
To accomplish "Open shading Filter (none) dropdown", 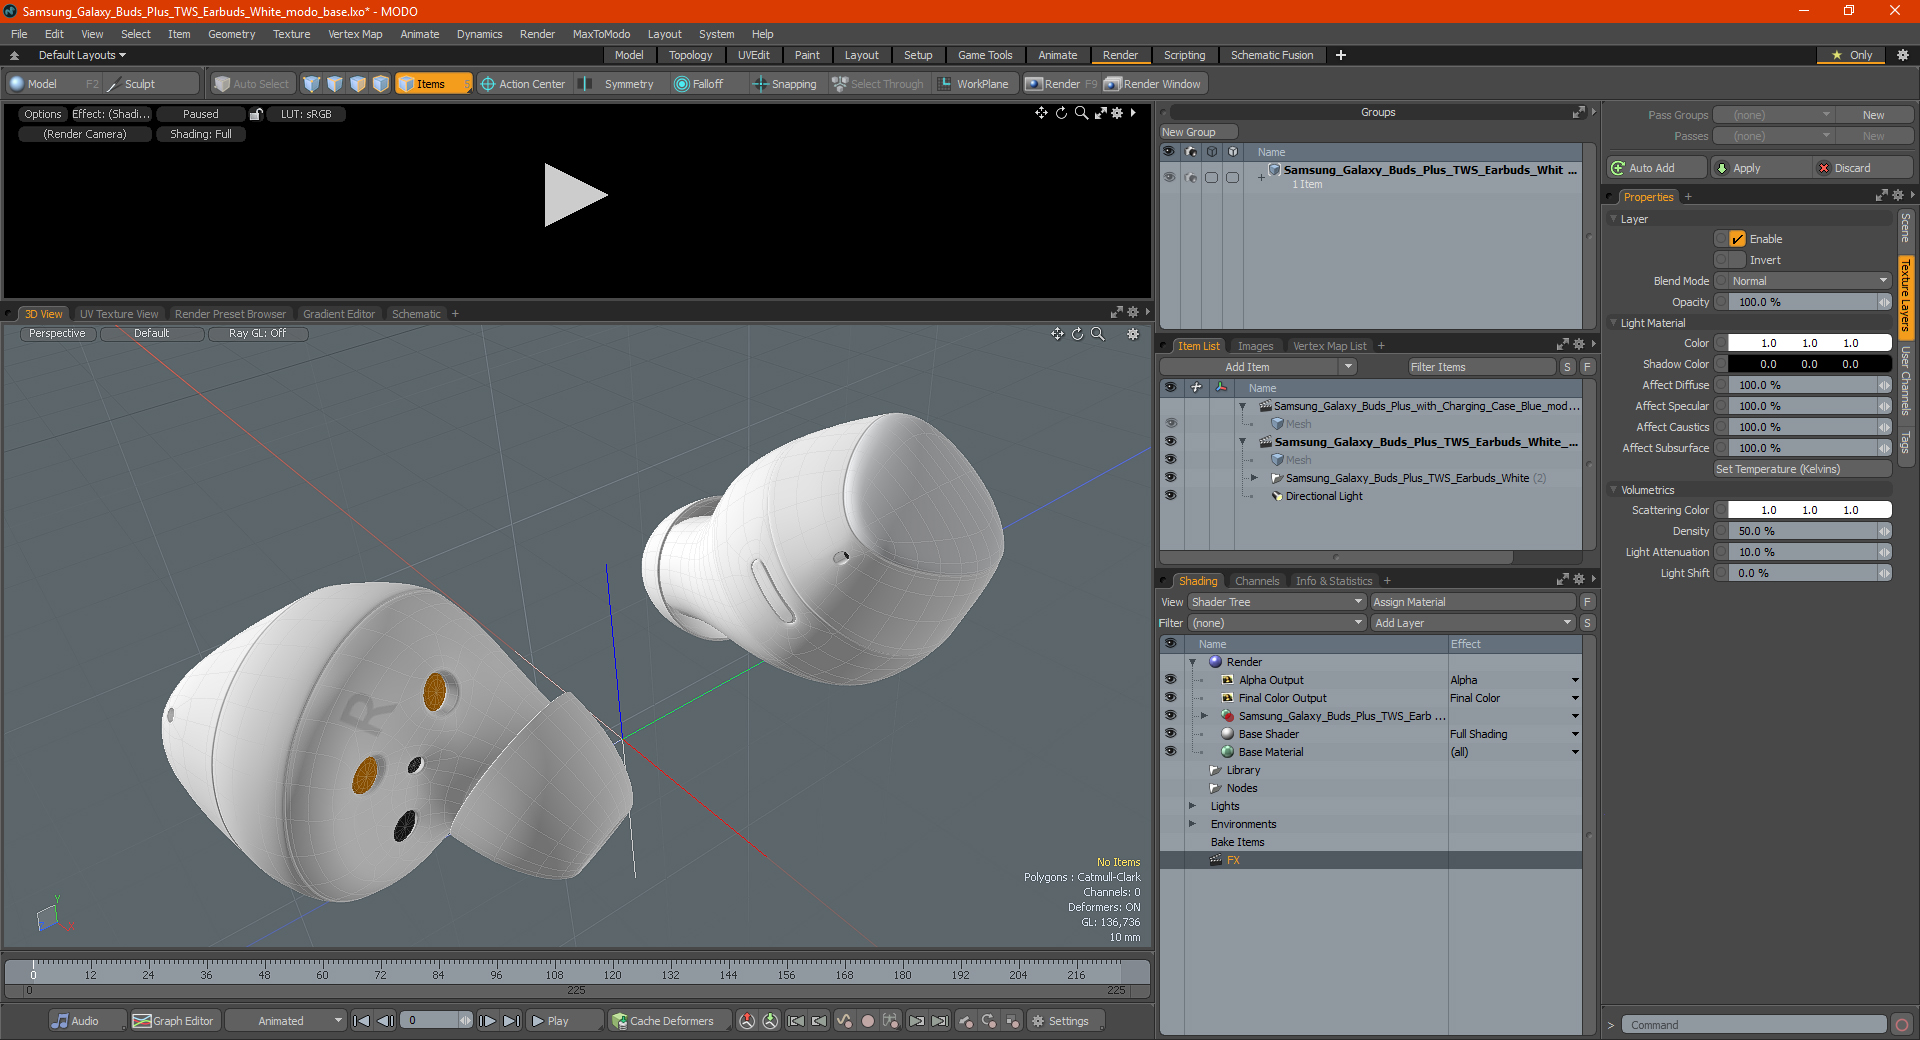I will click(1277, 623).
